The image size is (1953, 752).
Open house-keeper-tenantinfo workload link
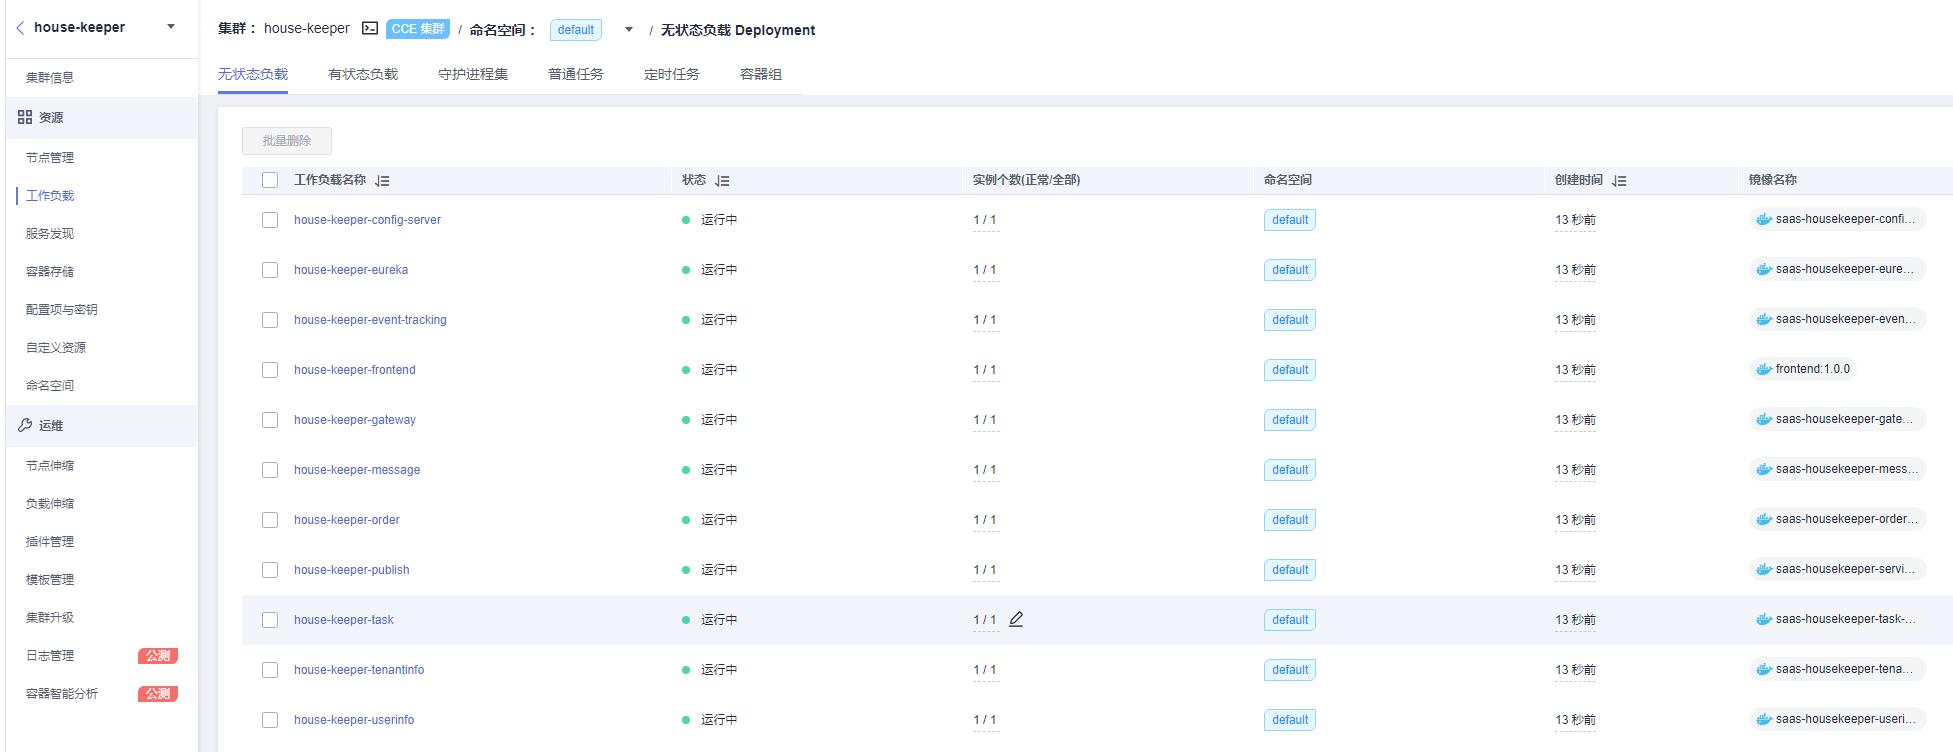(x=359, y=670)
